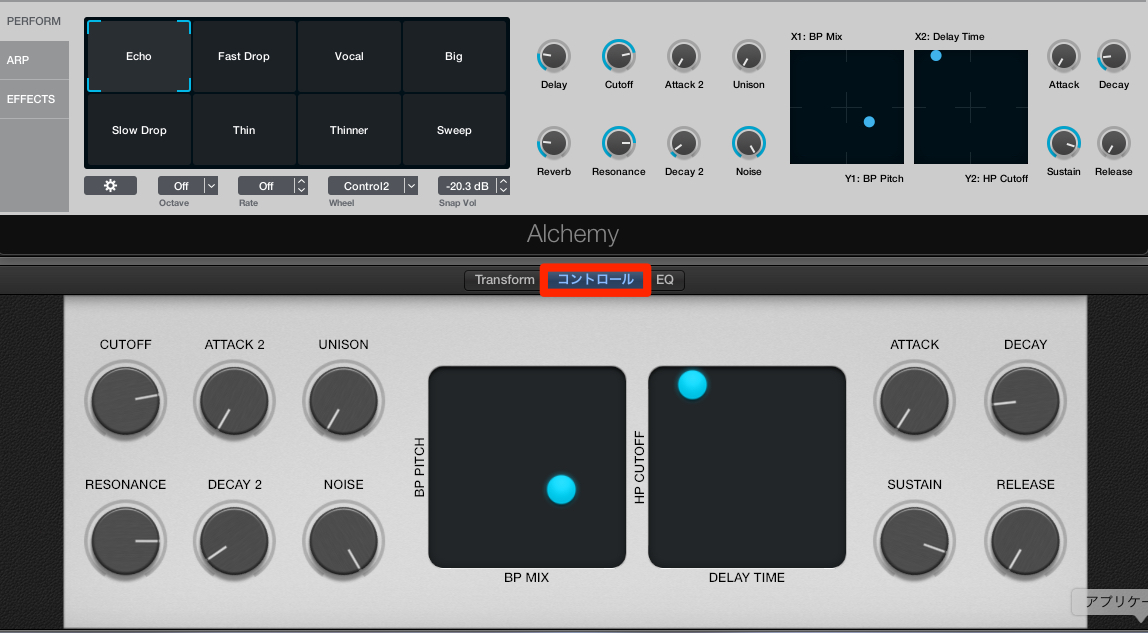Click the small Decay 2 knob in Alchemy
The width and height of the screenshot is (1148, 633).
[x=684, y=143]
